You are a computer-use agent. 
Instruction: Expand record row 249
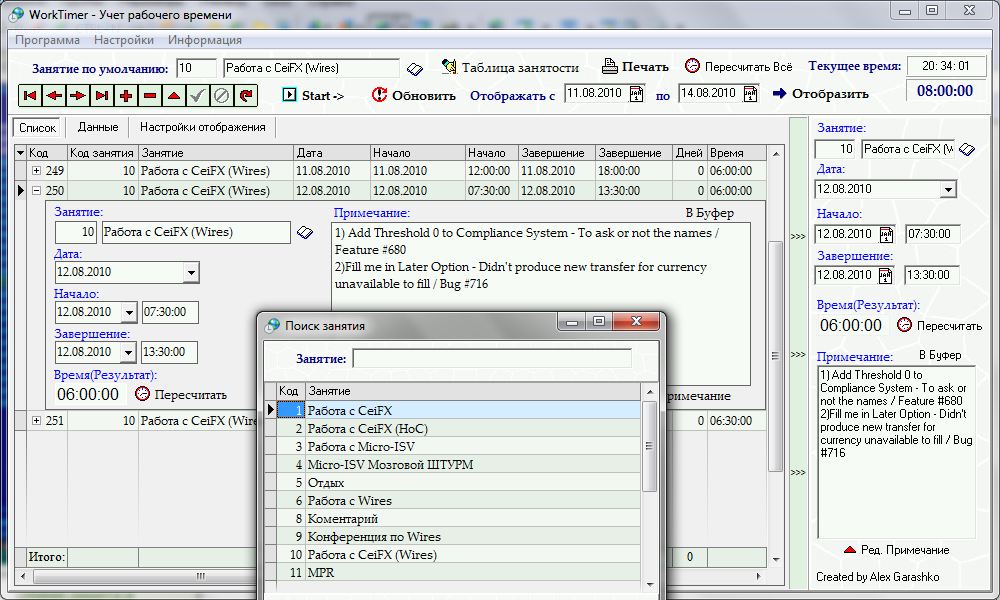(x=36, y=171)
